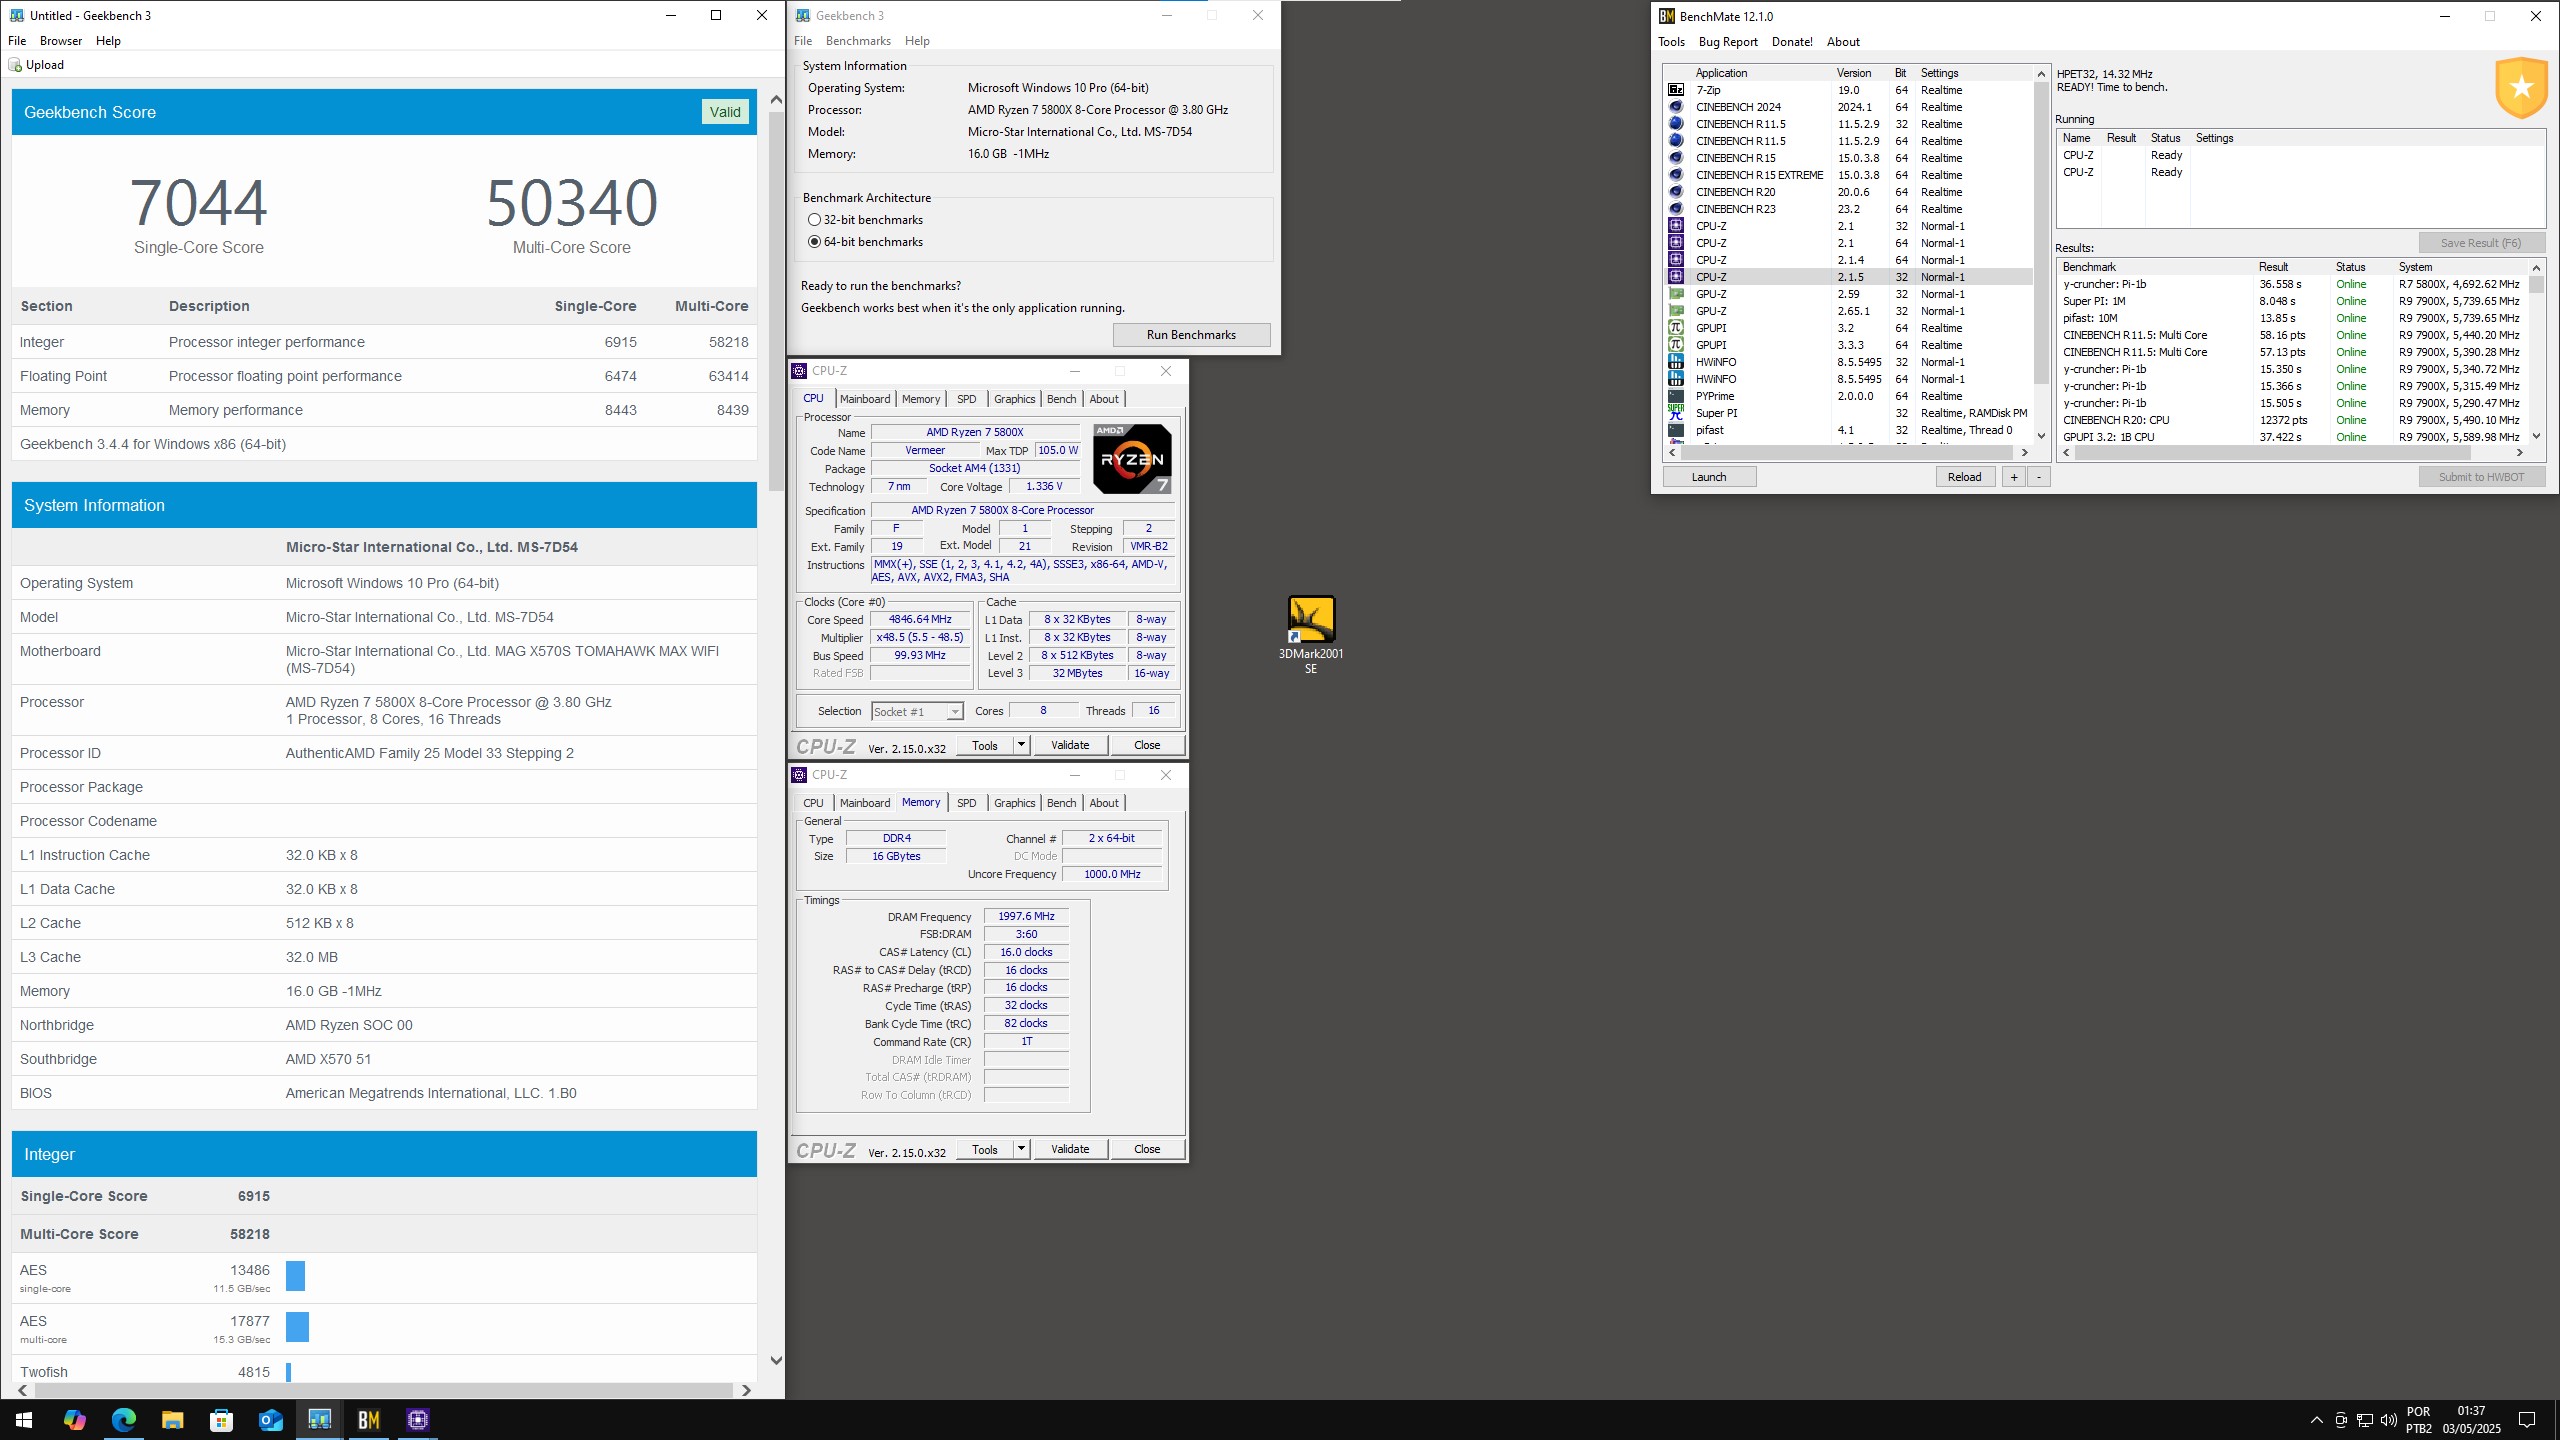Click the Save Result (F6) button

click(2481, 243)
